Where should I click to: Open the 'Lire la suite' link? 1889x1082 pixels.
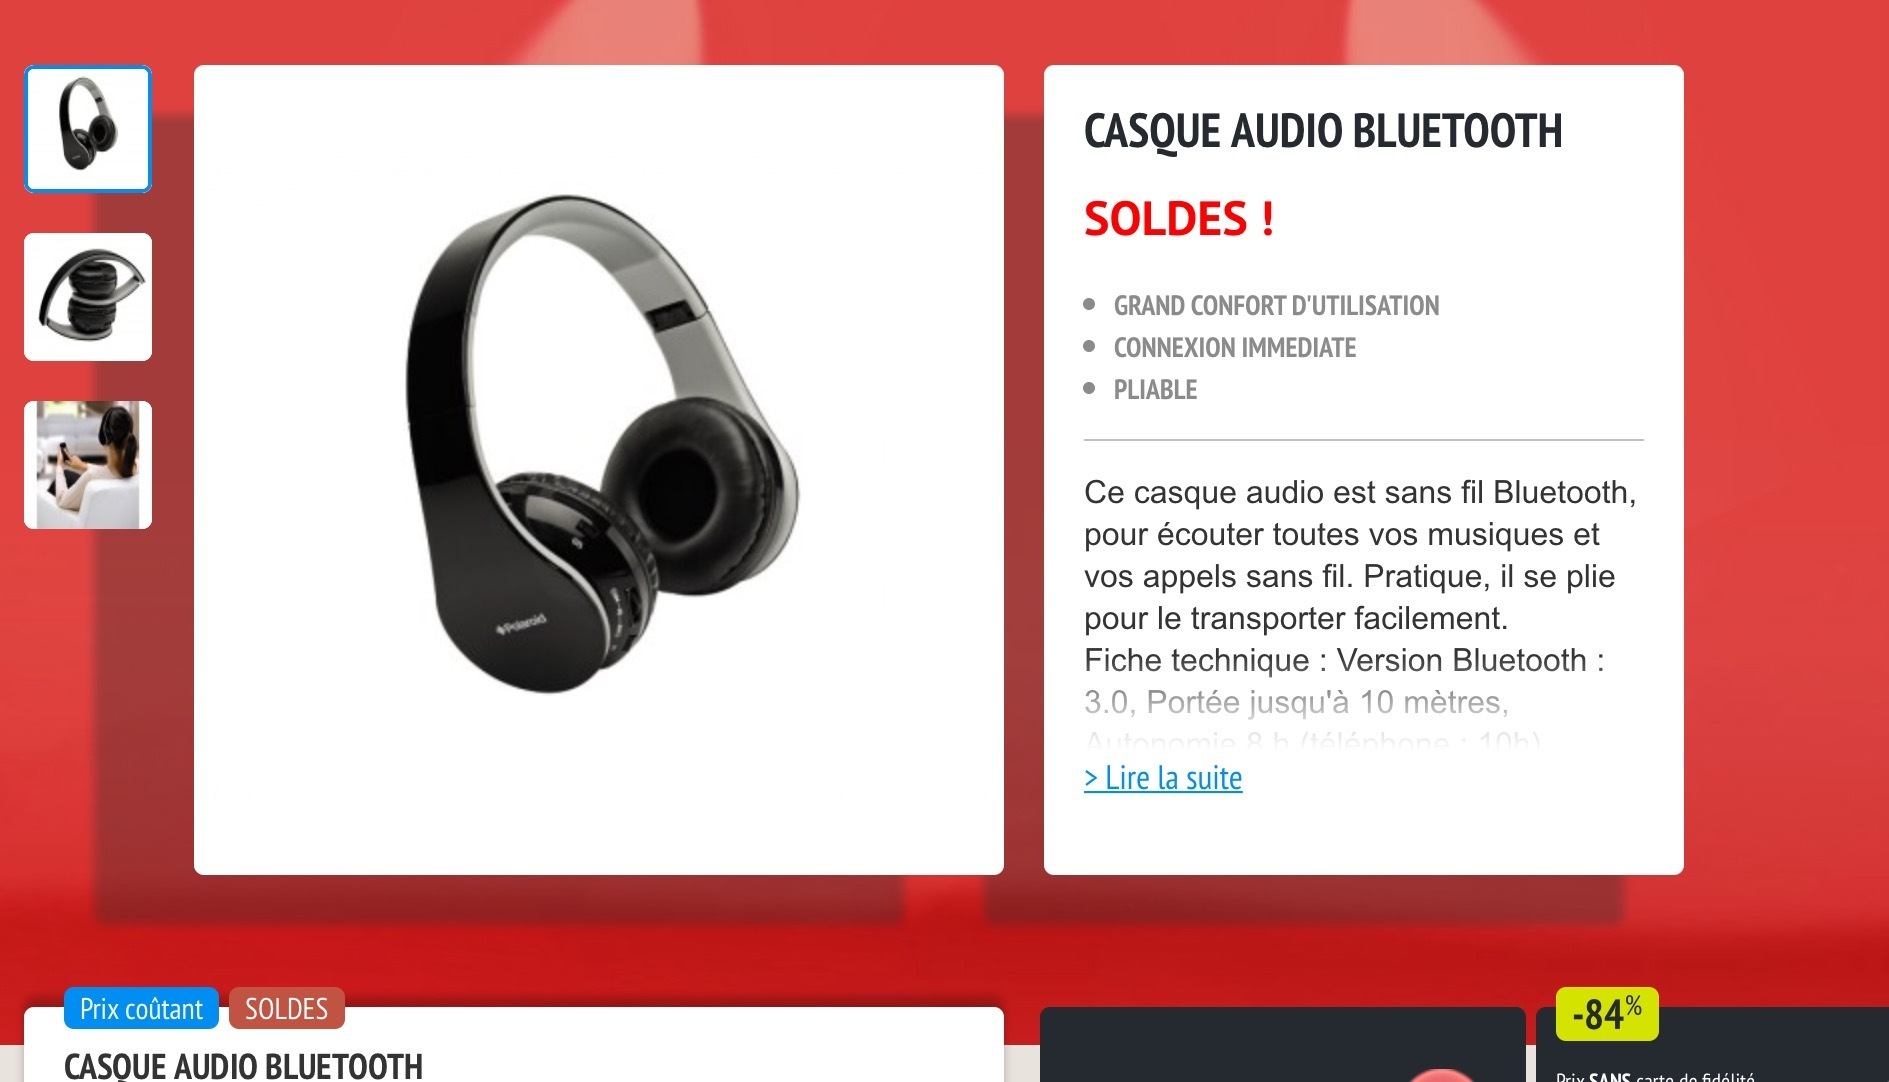point(1163,778)
